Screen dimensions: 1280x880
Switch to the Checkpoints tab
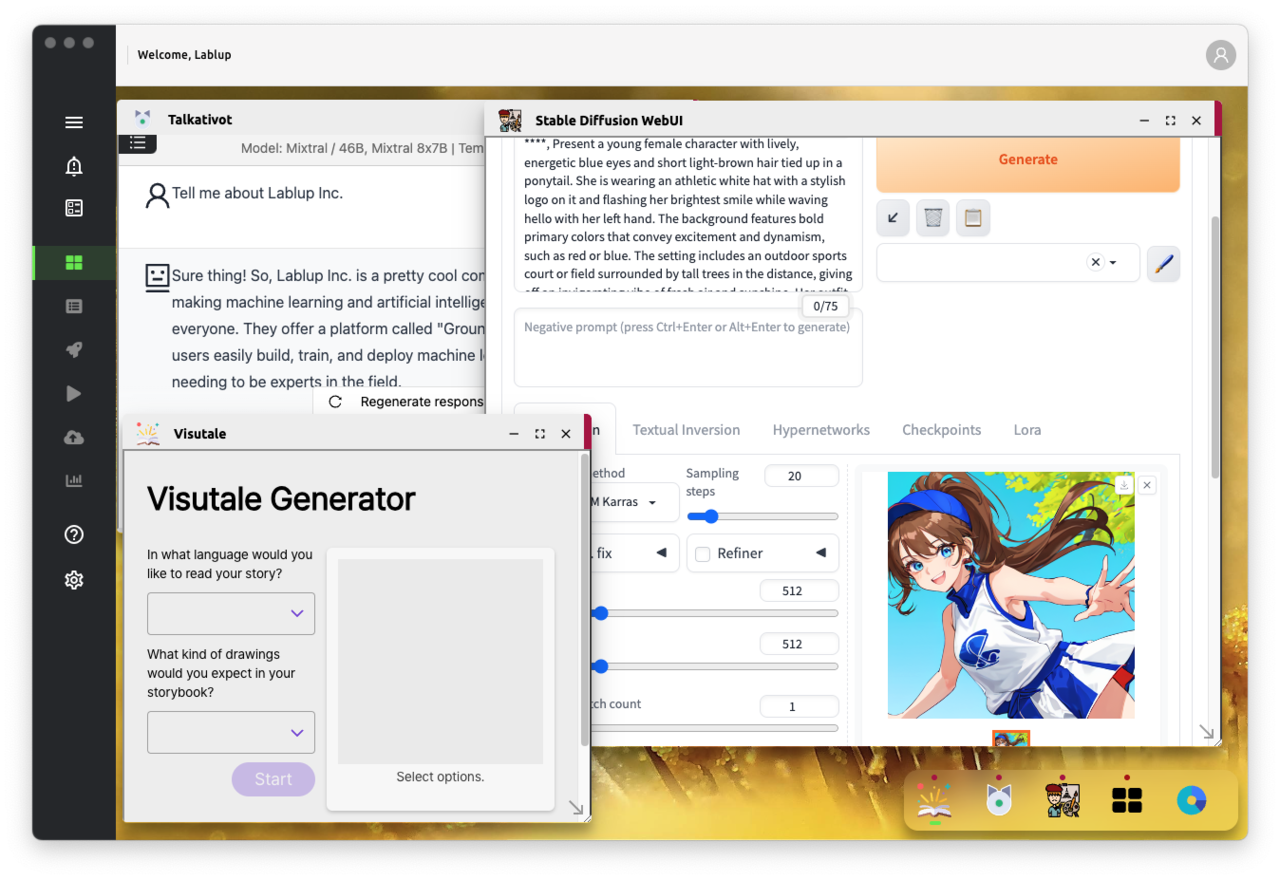941,430
